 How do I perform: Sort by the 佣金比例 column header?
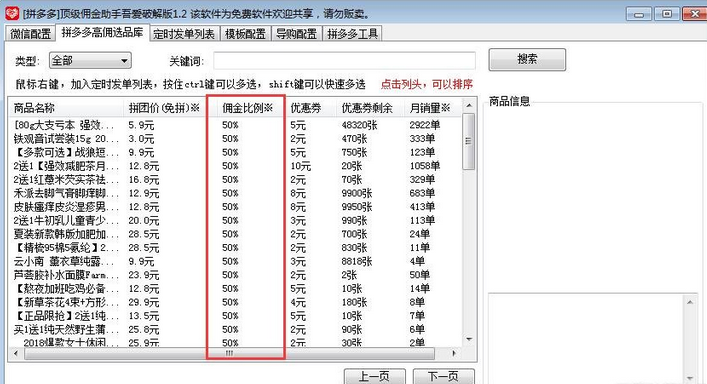click(x=247, y=108)
